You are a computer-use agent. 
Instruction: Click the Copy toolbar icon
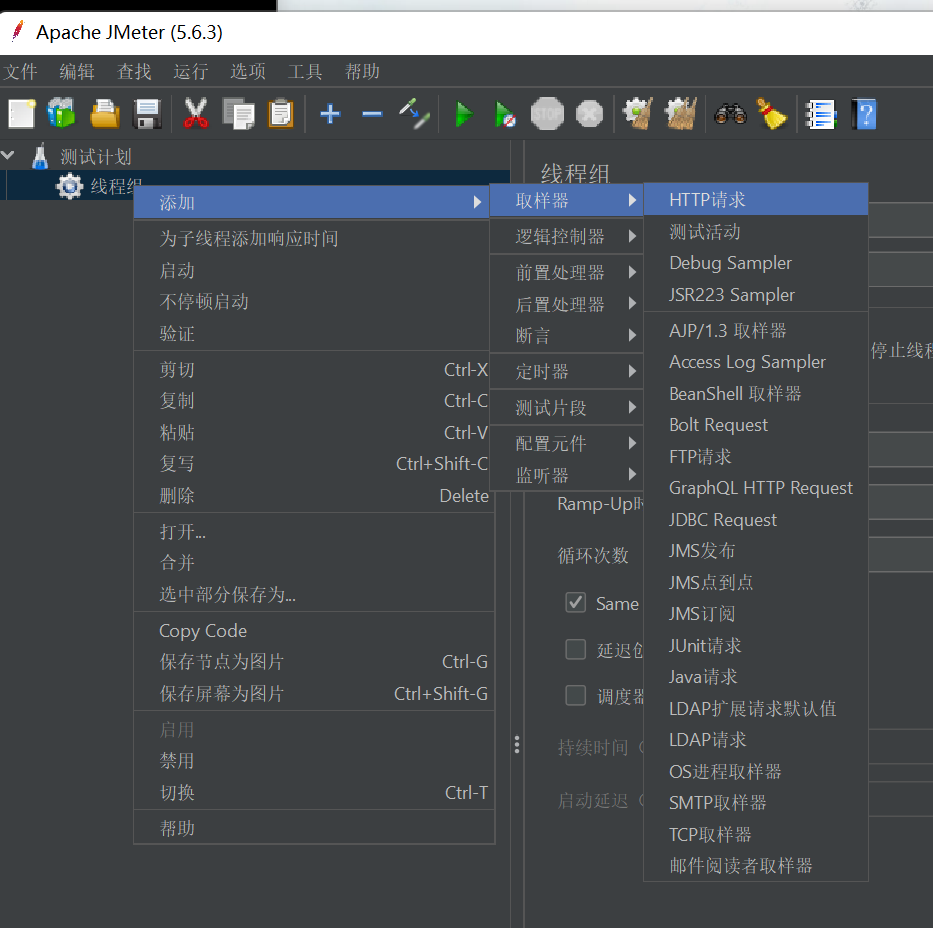(x=239, y=114)
